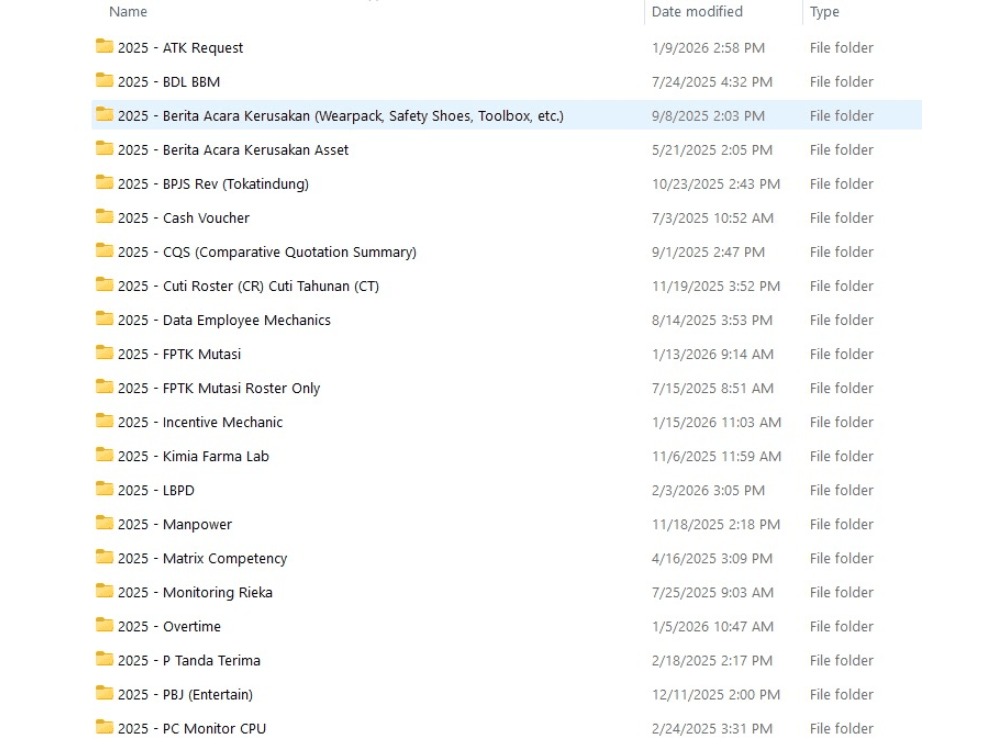Click the P Tanda Terima folder icon

click(105, 659)
